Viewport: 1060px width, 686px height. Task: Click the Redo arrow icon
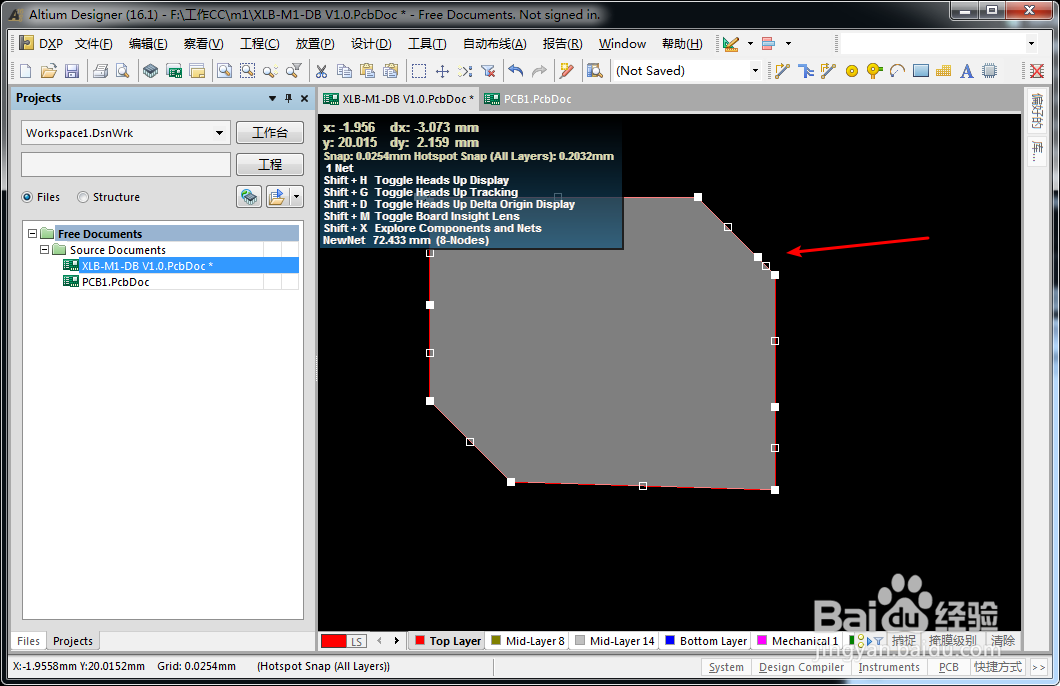[539, 71]
